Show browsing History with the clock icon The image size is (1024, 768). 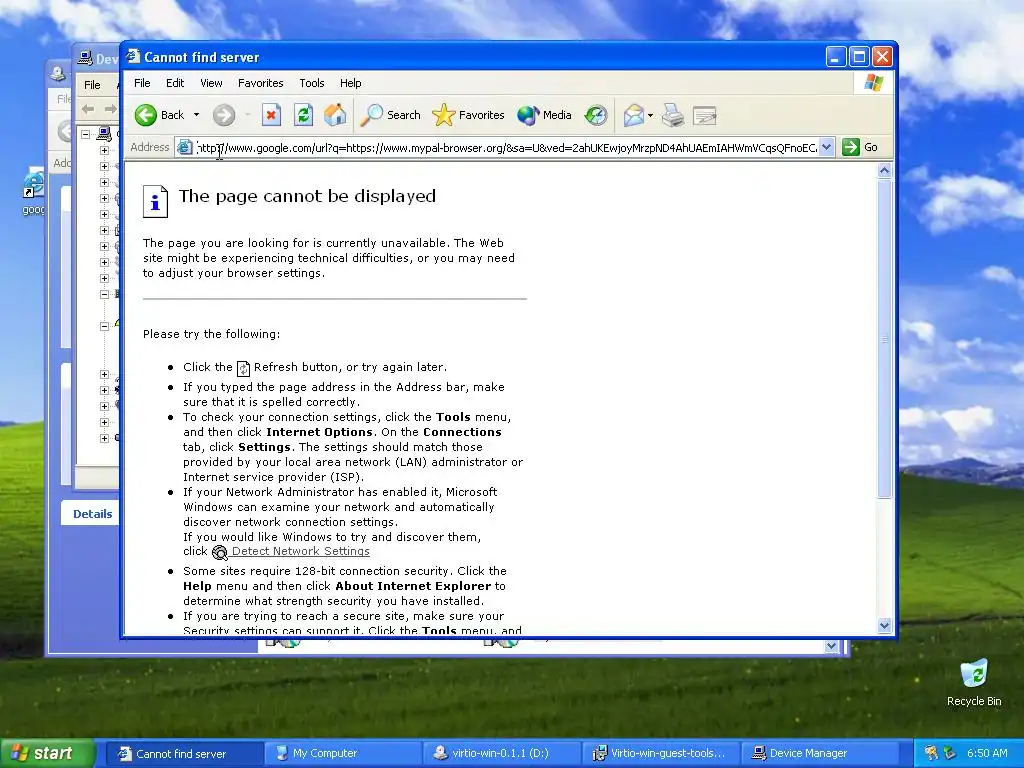click(596, 115)
